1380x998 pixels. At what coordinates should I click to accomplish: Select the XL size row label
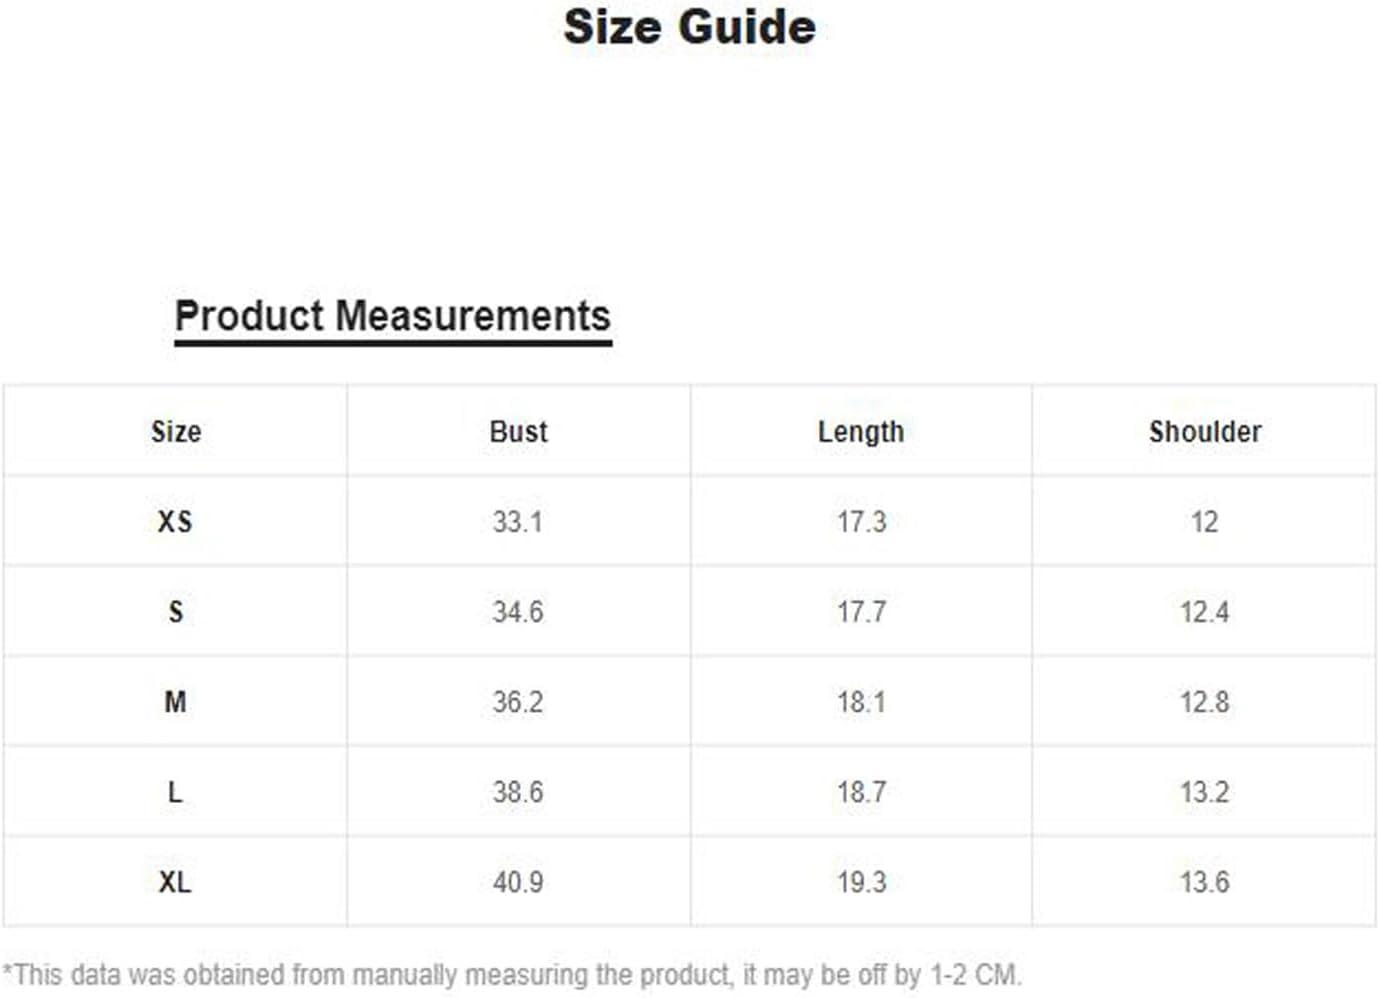tap(175, 882)
